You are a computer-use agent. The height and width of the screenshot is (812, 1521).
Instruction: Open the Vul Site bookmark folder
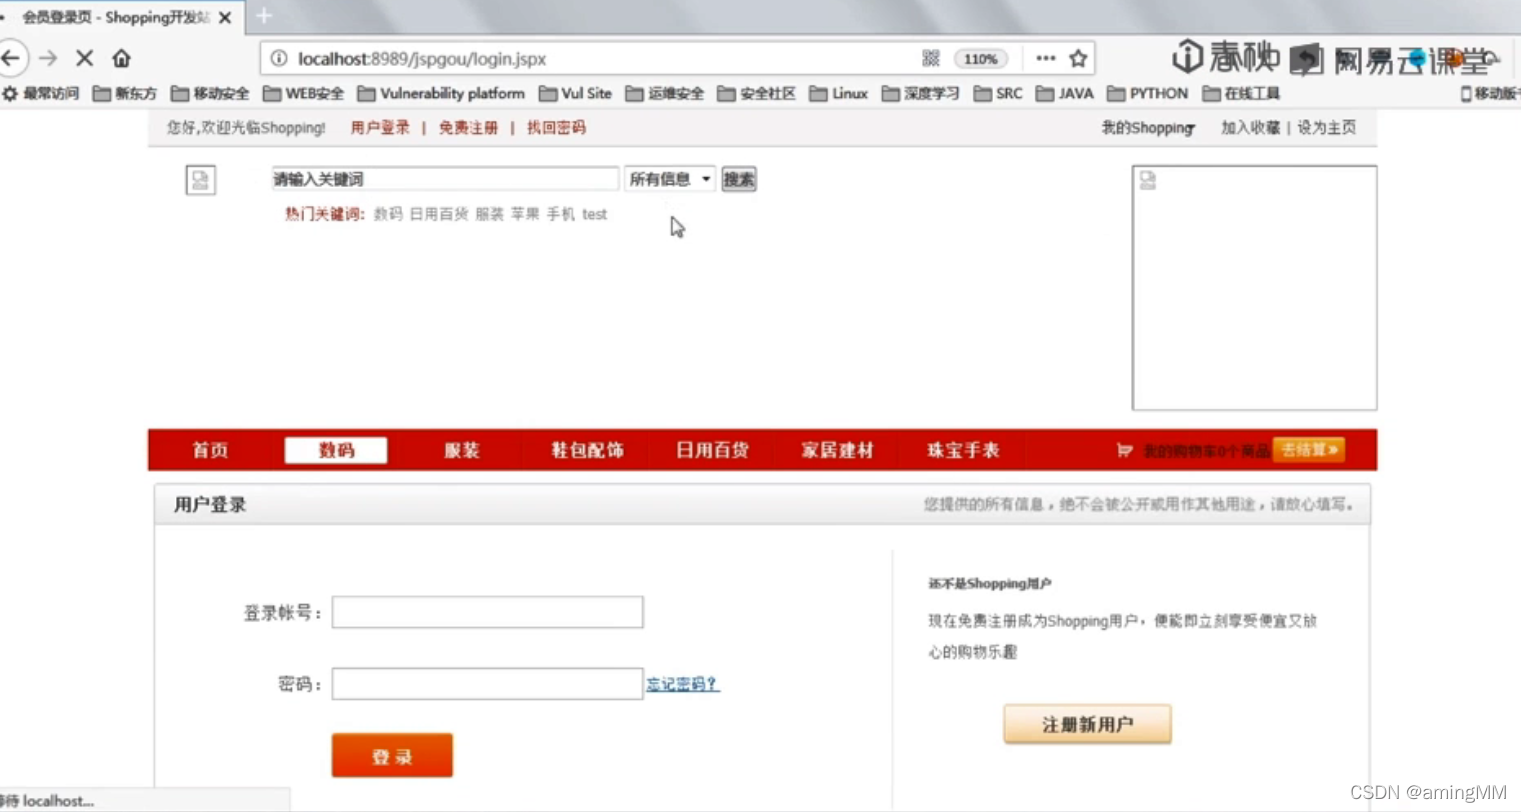click(x=575, y=93)
